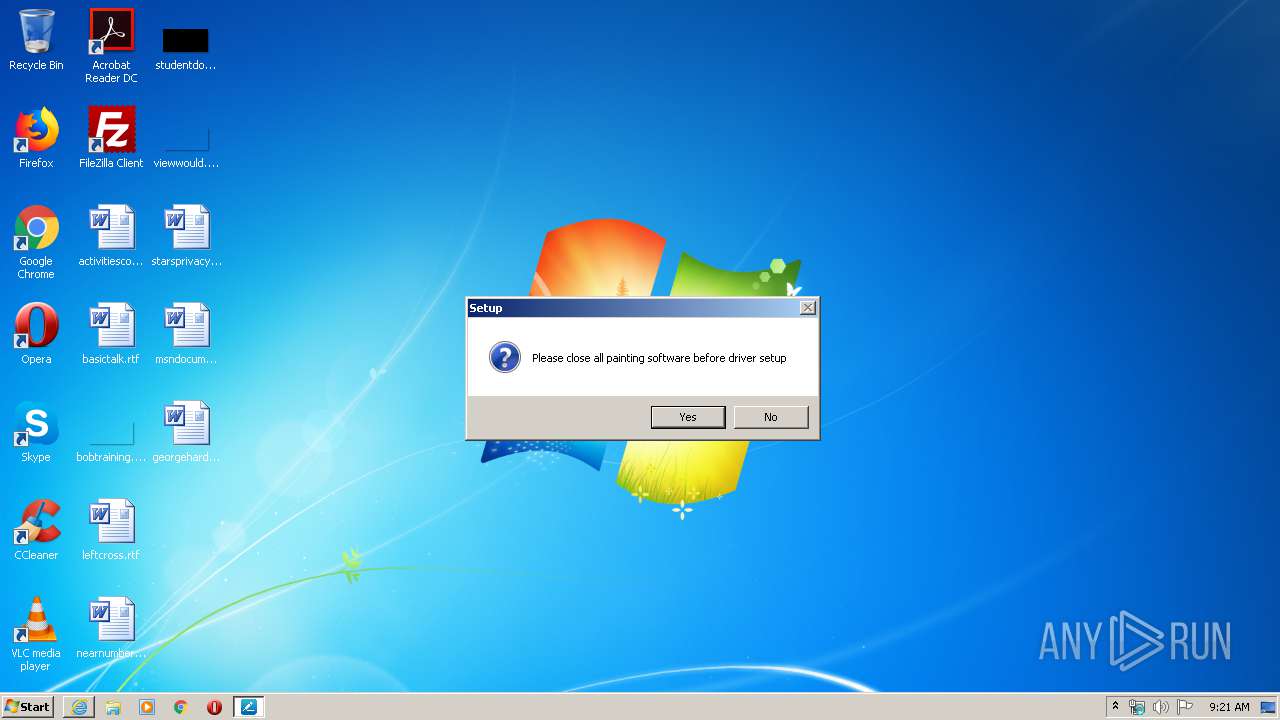Viewport: 1280px width, 720px height.
Task: Select the studentdo... desktop file
Action: point(186,48)
